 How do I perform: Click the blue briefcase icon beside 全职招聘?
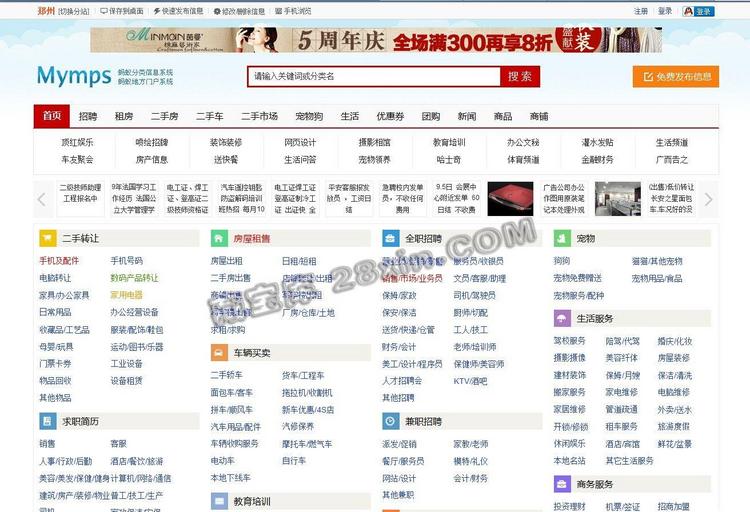pyautogui.click(x=390, y=238)
